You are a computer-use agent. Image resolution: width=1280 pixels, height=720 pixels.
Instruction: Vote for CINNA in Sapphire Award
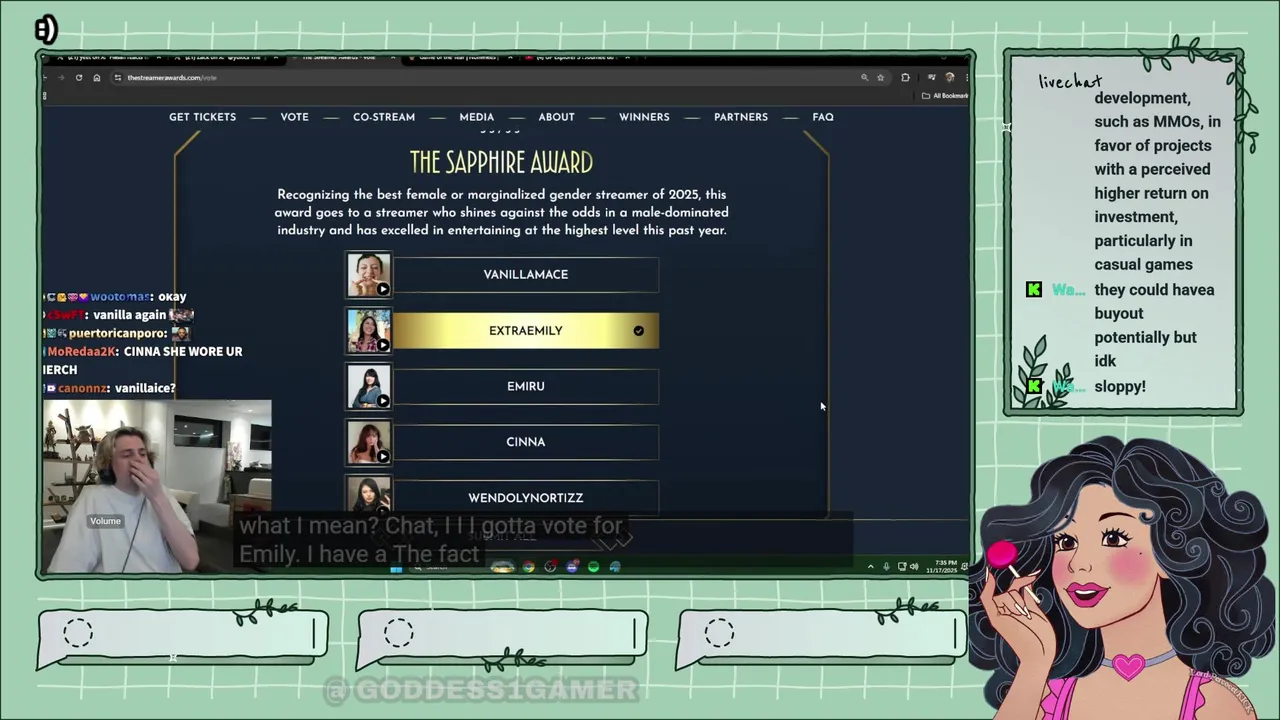pyautogui.click(x=525, y=442)
